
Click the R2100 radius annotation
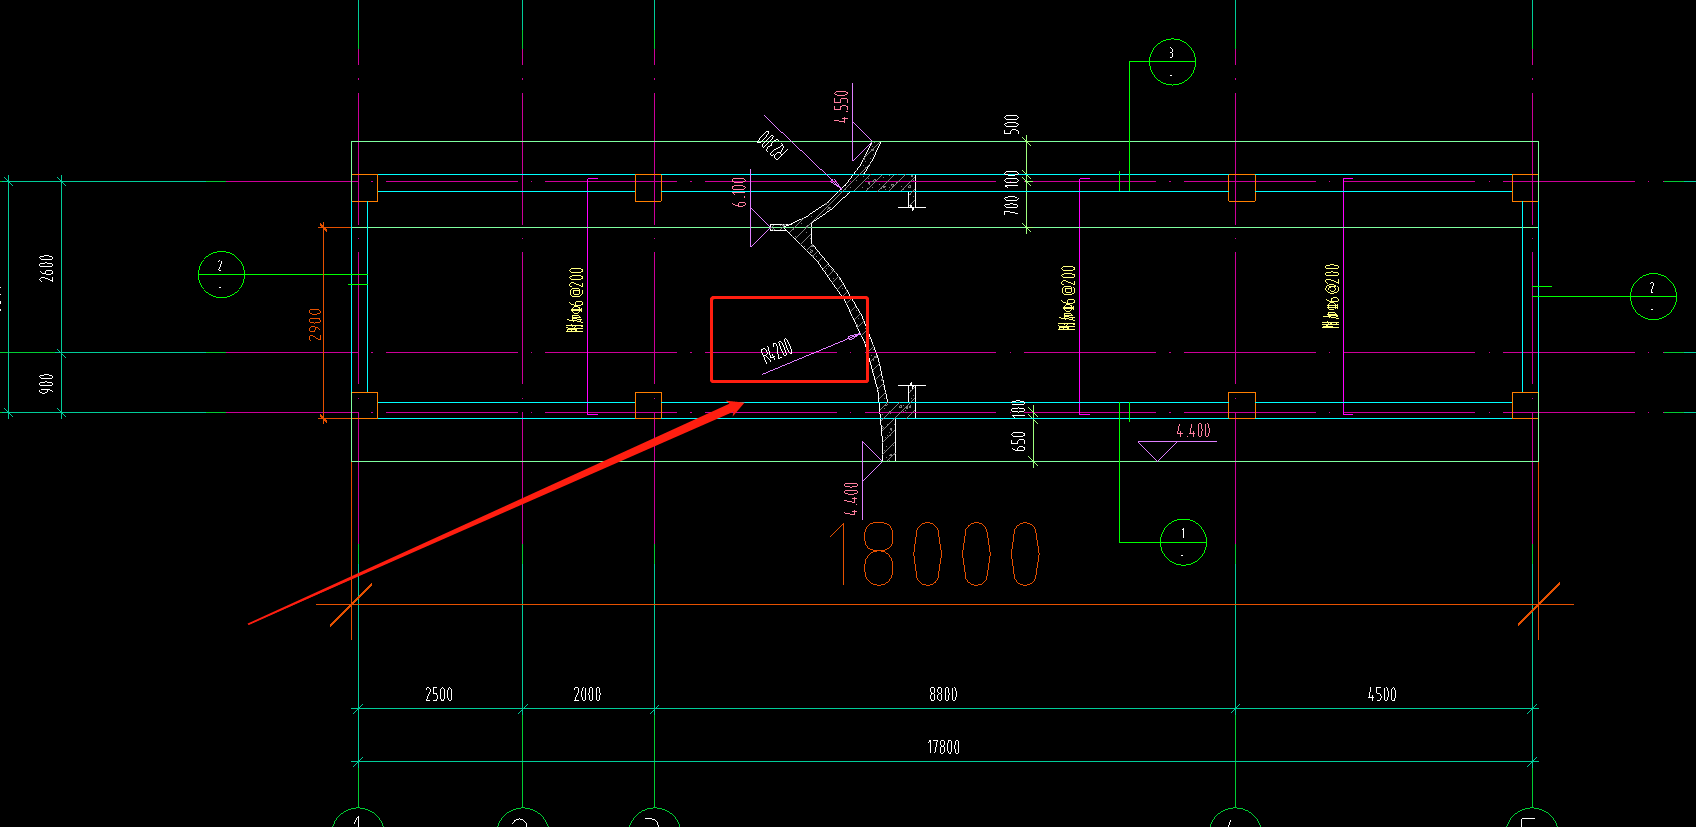772,145
